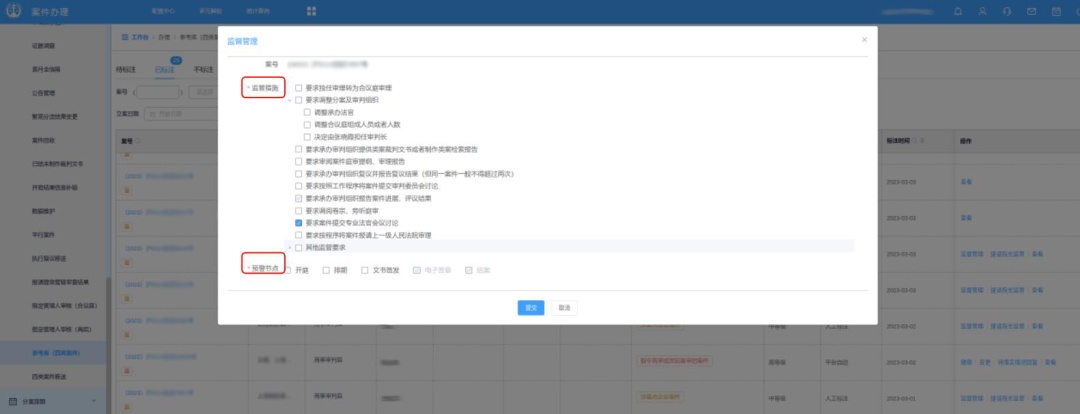Select 参考类（四类案件） in the sidebar
Image resolution: width=1080 pixels, height=414 pixels.
tap(55, 352)
